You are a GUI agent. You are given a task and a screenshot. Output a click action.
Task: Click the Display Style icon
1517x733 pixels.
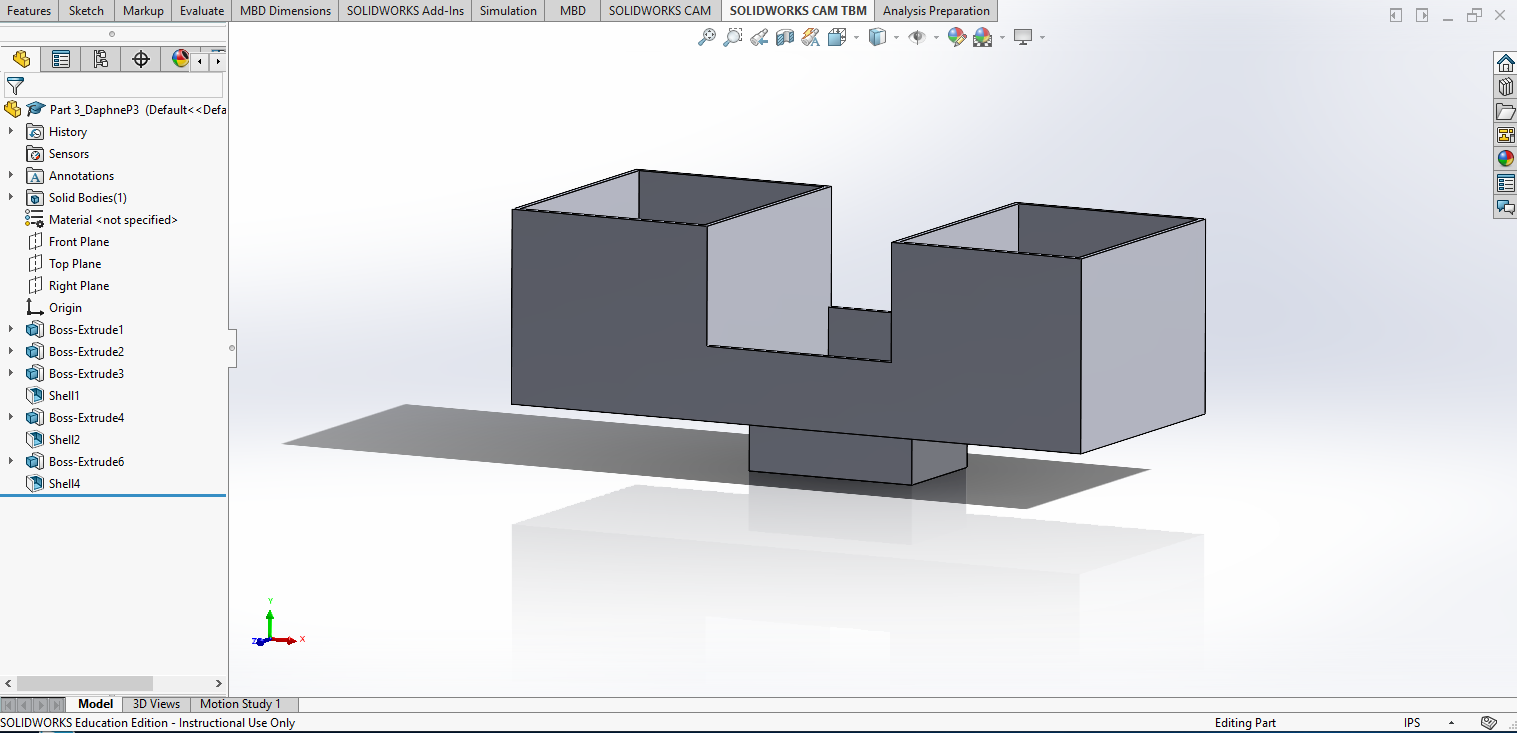click(877, 37)
